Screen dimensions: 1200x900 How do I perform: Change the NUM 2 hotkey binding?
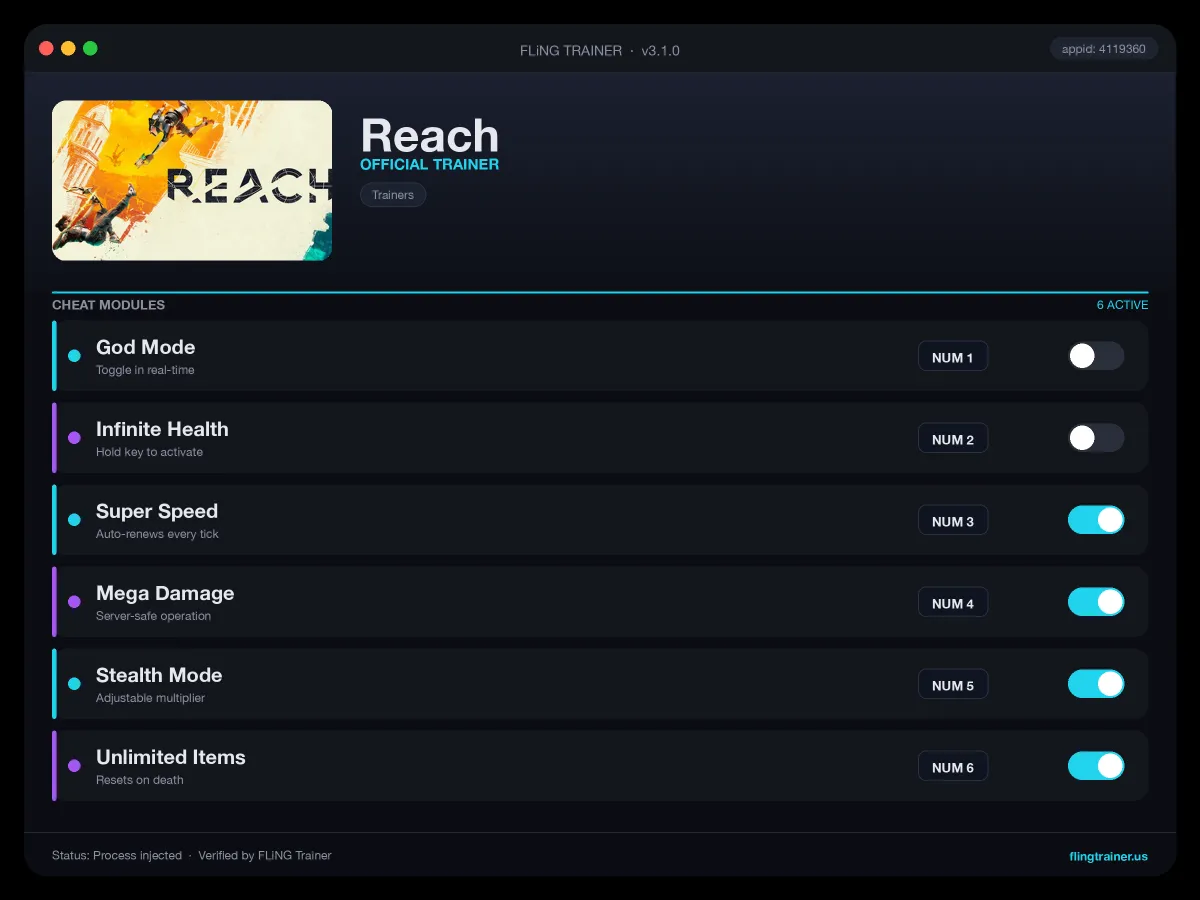[953, 439]
